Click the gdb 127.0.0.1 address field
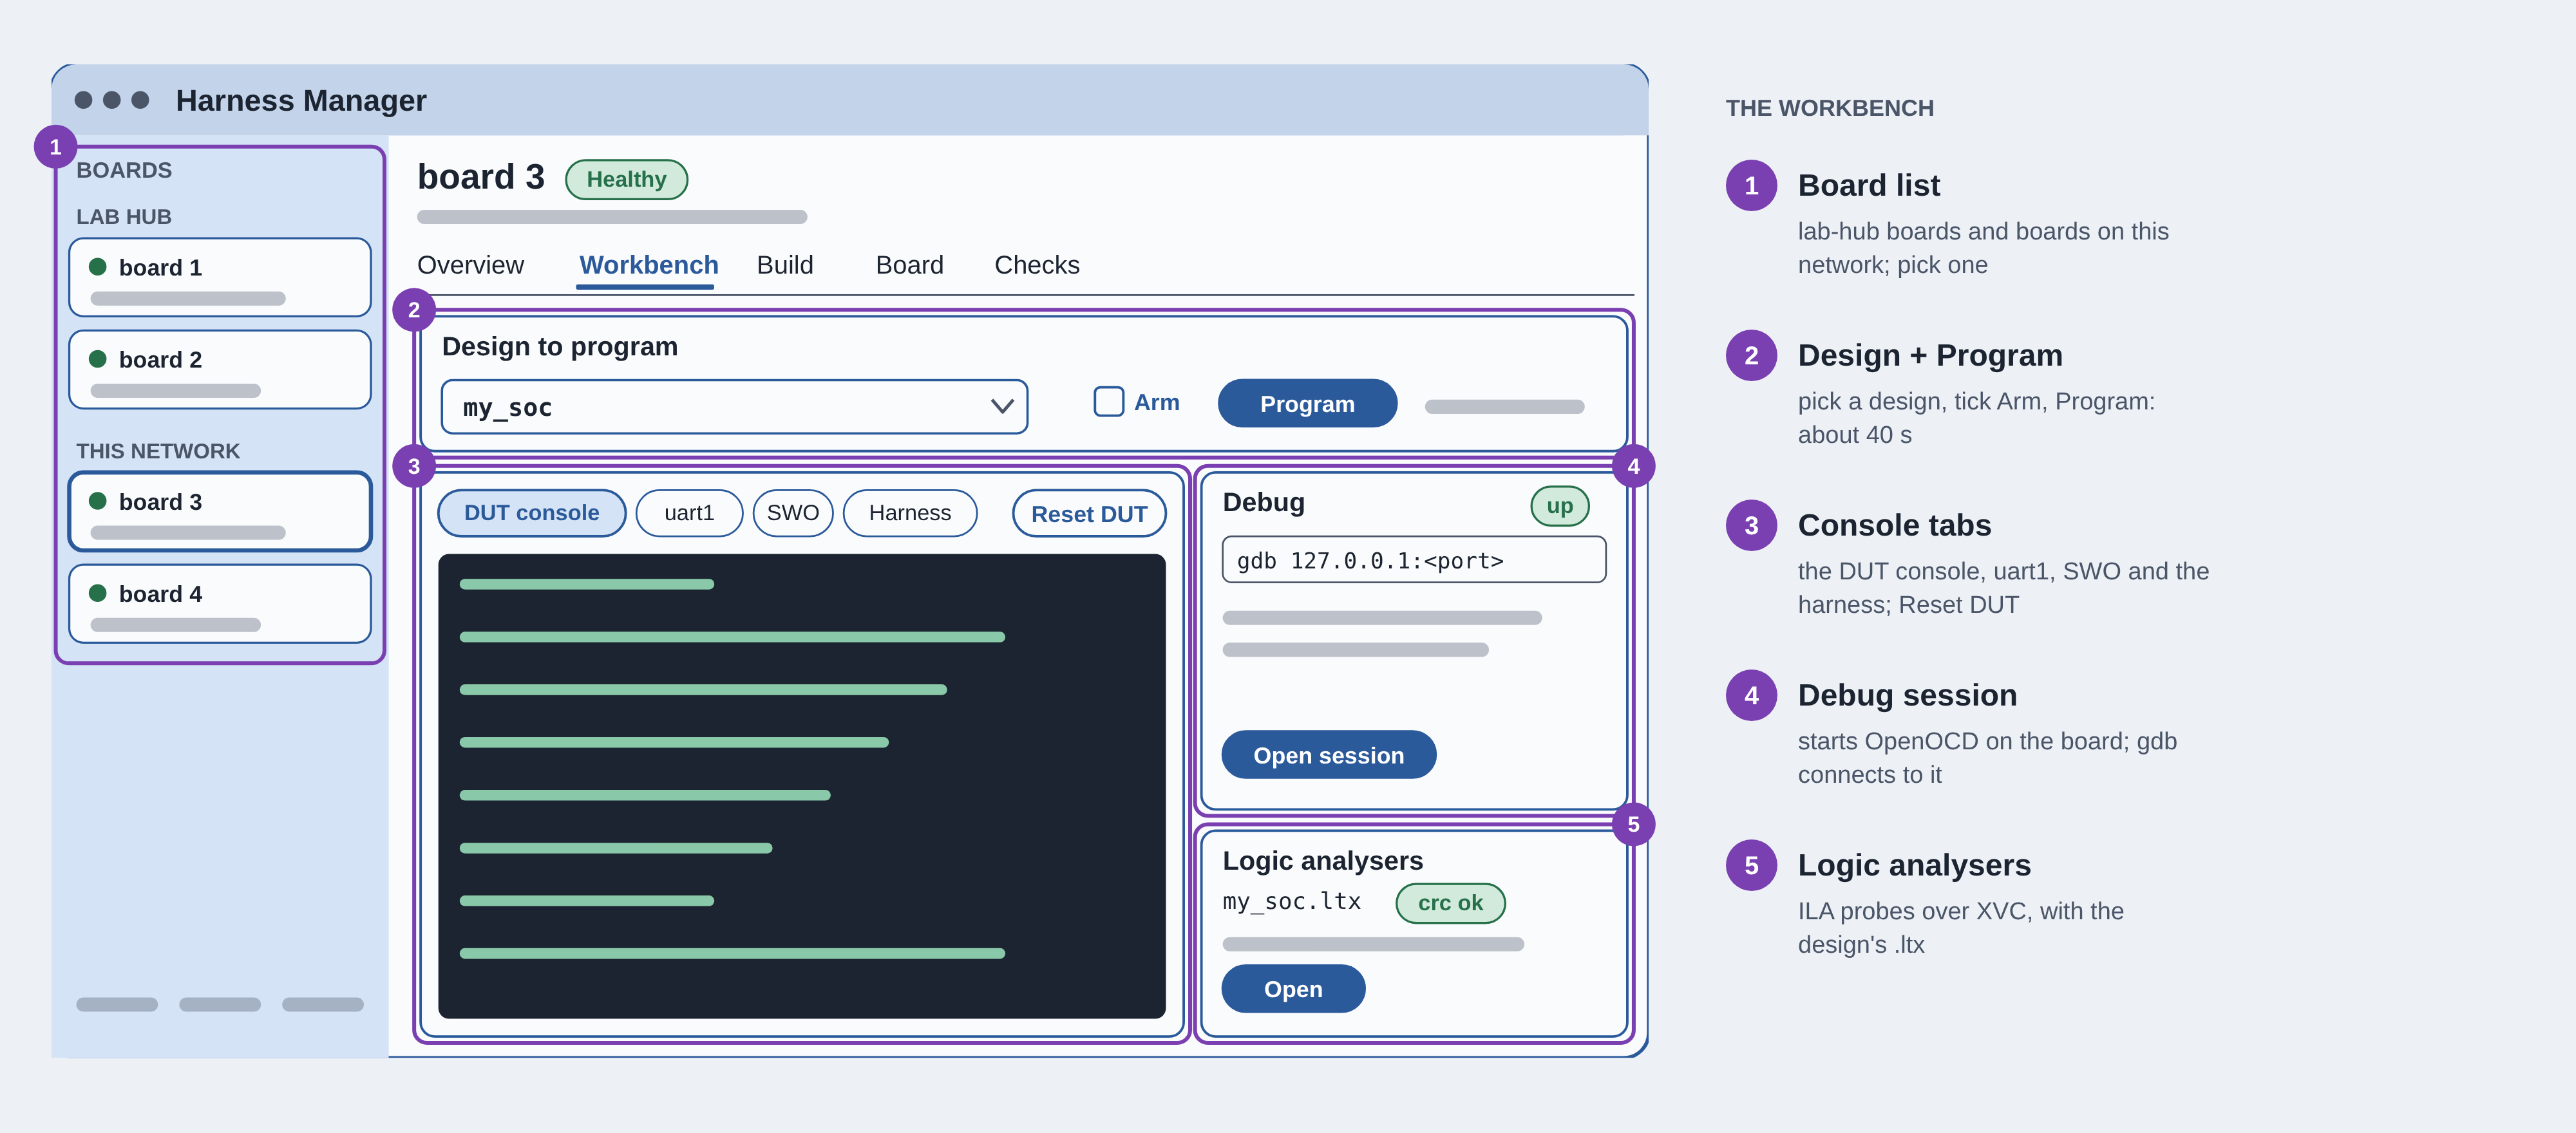This screenshot has height=1133, width=2576. tap(1413, 560)
